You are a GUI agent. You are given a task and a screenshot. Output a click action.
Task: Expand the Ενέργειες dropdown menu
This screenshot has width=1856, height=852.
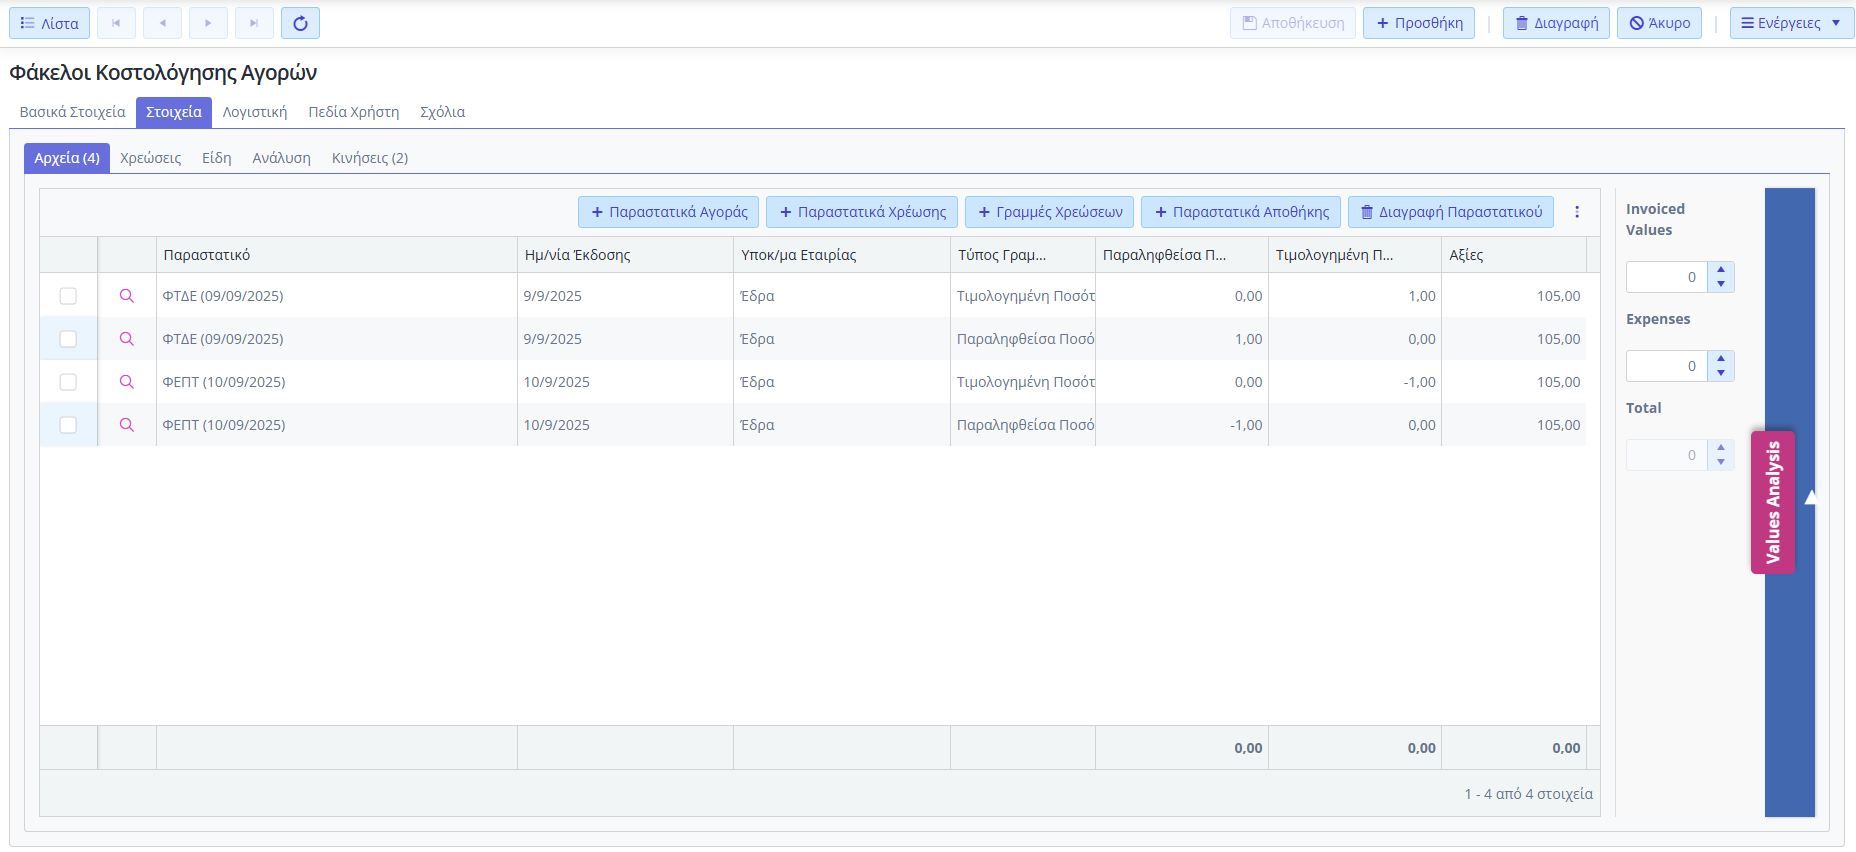coord(1791,23)
